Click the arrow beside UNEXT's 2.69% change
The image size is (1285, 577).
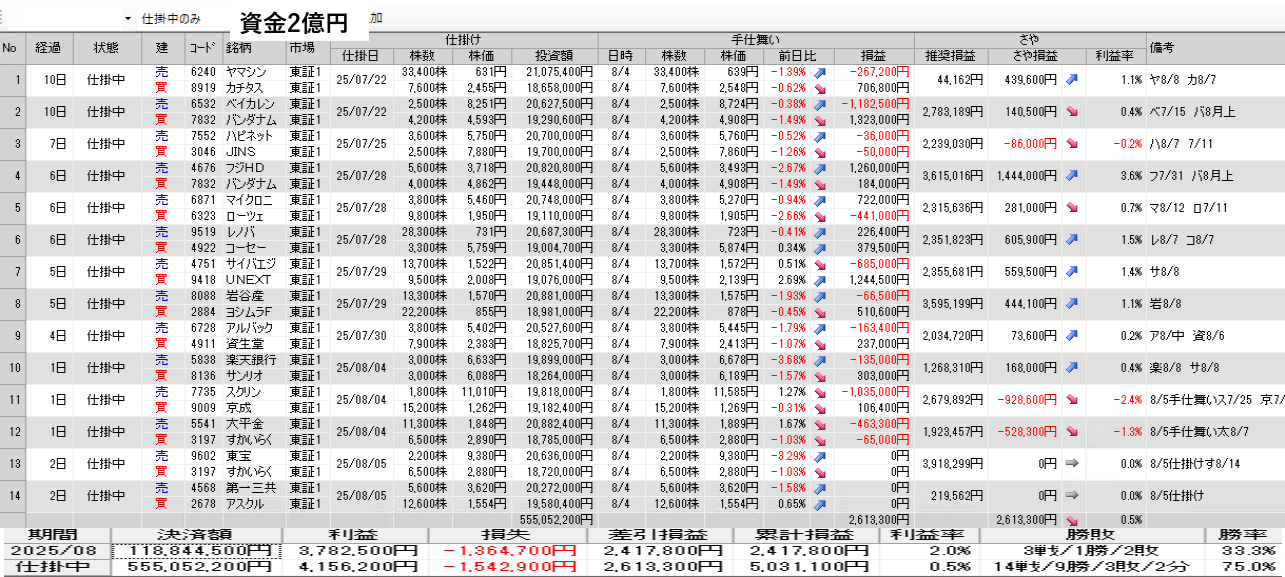point(820,280)
